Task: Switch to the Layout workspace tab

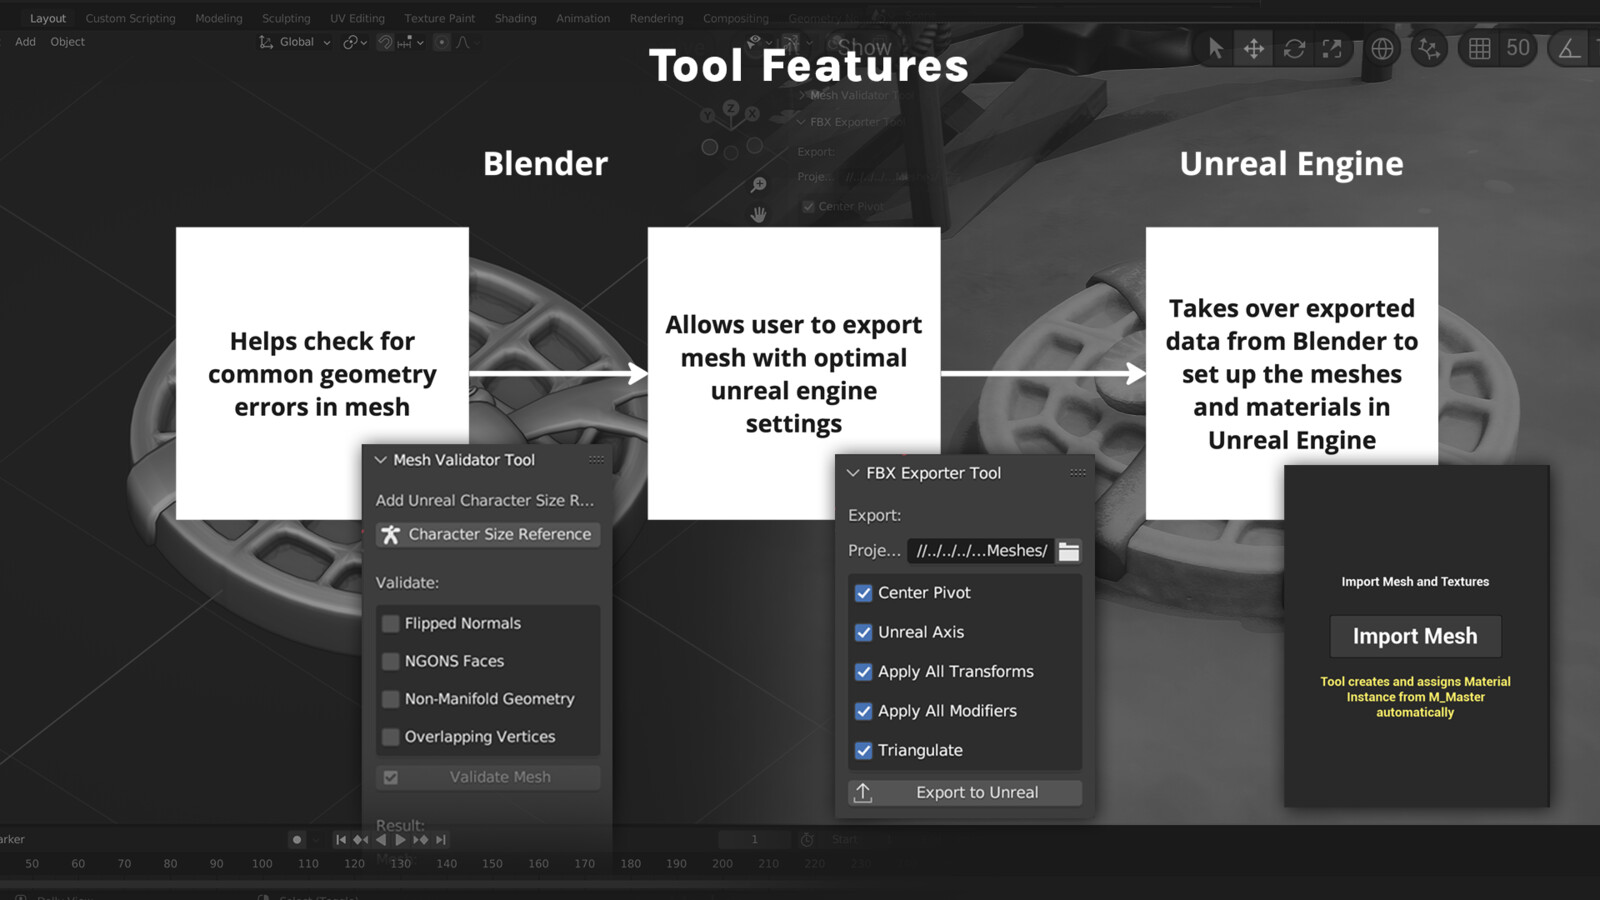Action: (48, 18)
